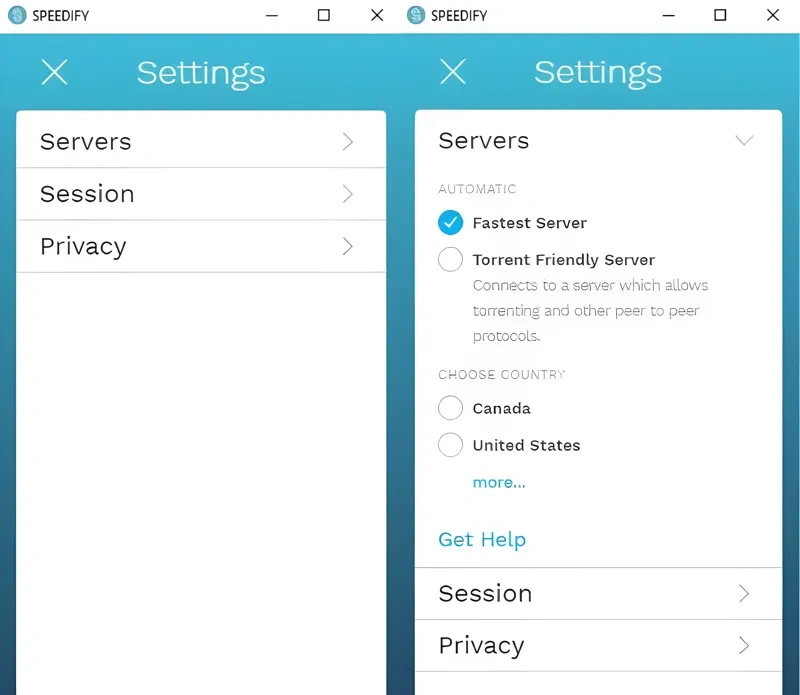Click the checkmark icon next to Fastest Server
Viewport: 800px width, 695px height.
(x=450, y=222)
